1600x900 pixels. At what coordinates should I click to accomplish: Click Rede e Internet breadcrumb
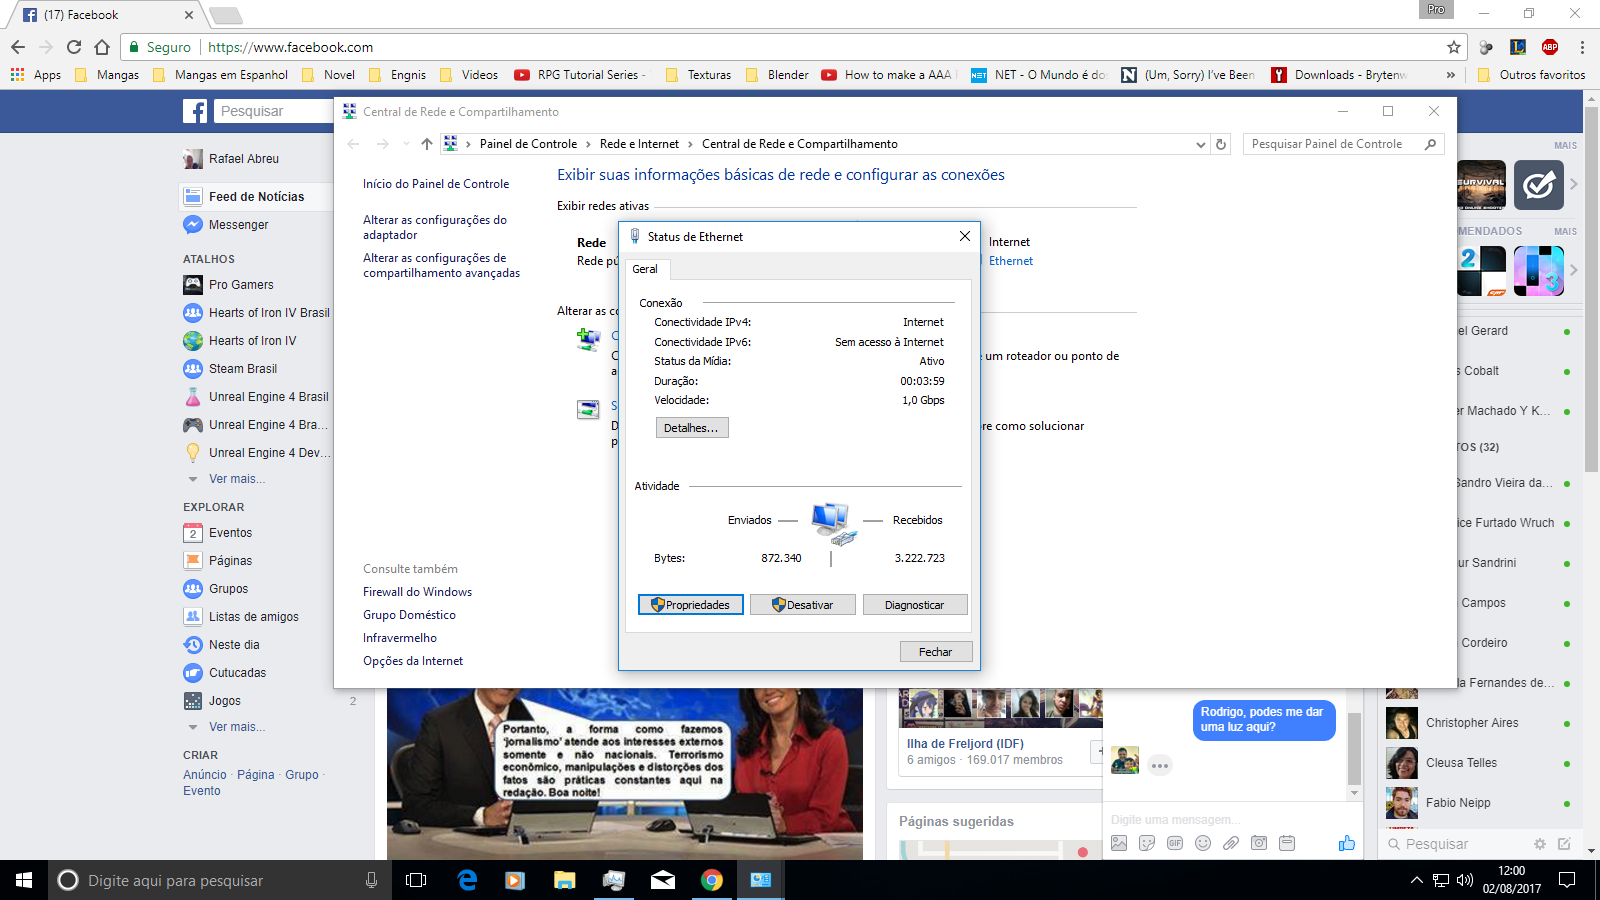click(639, 144)
